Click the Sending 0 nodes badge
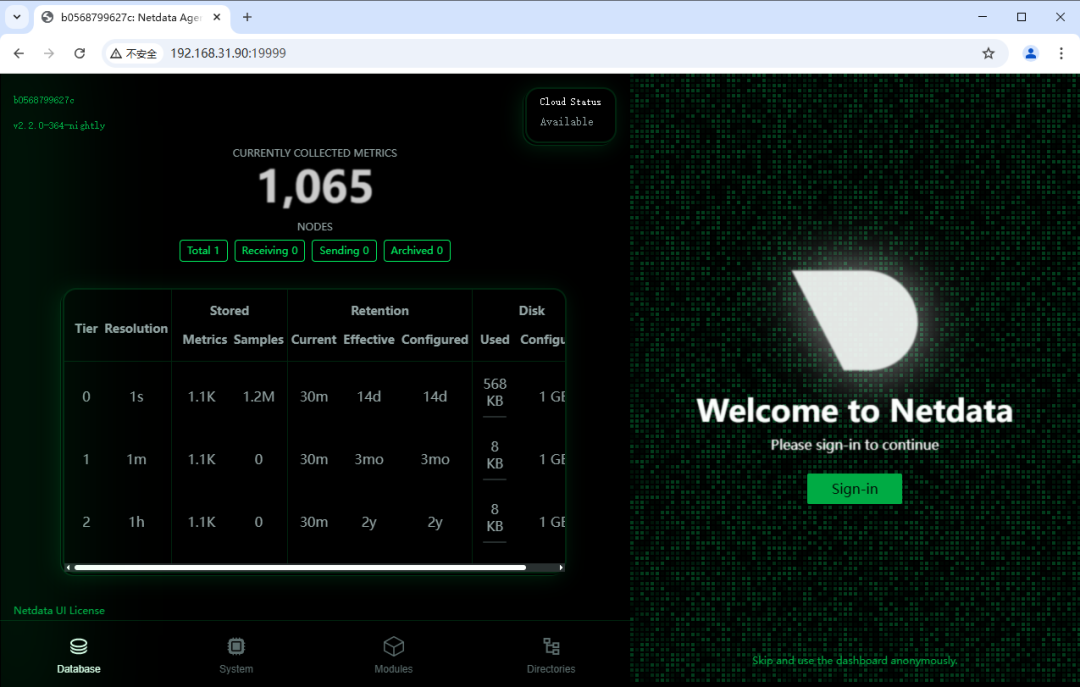The image size is (1080, 687). (344, 251)
